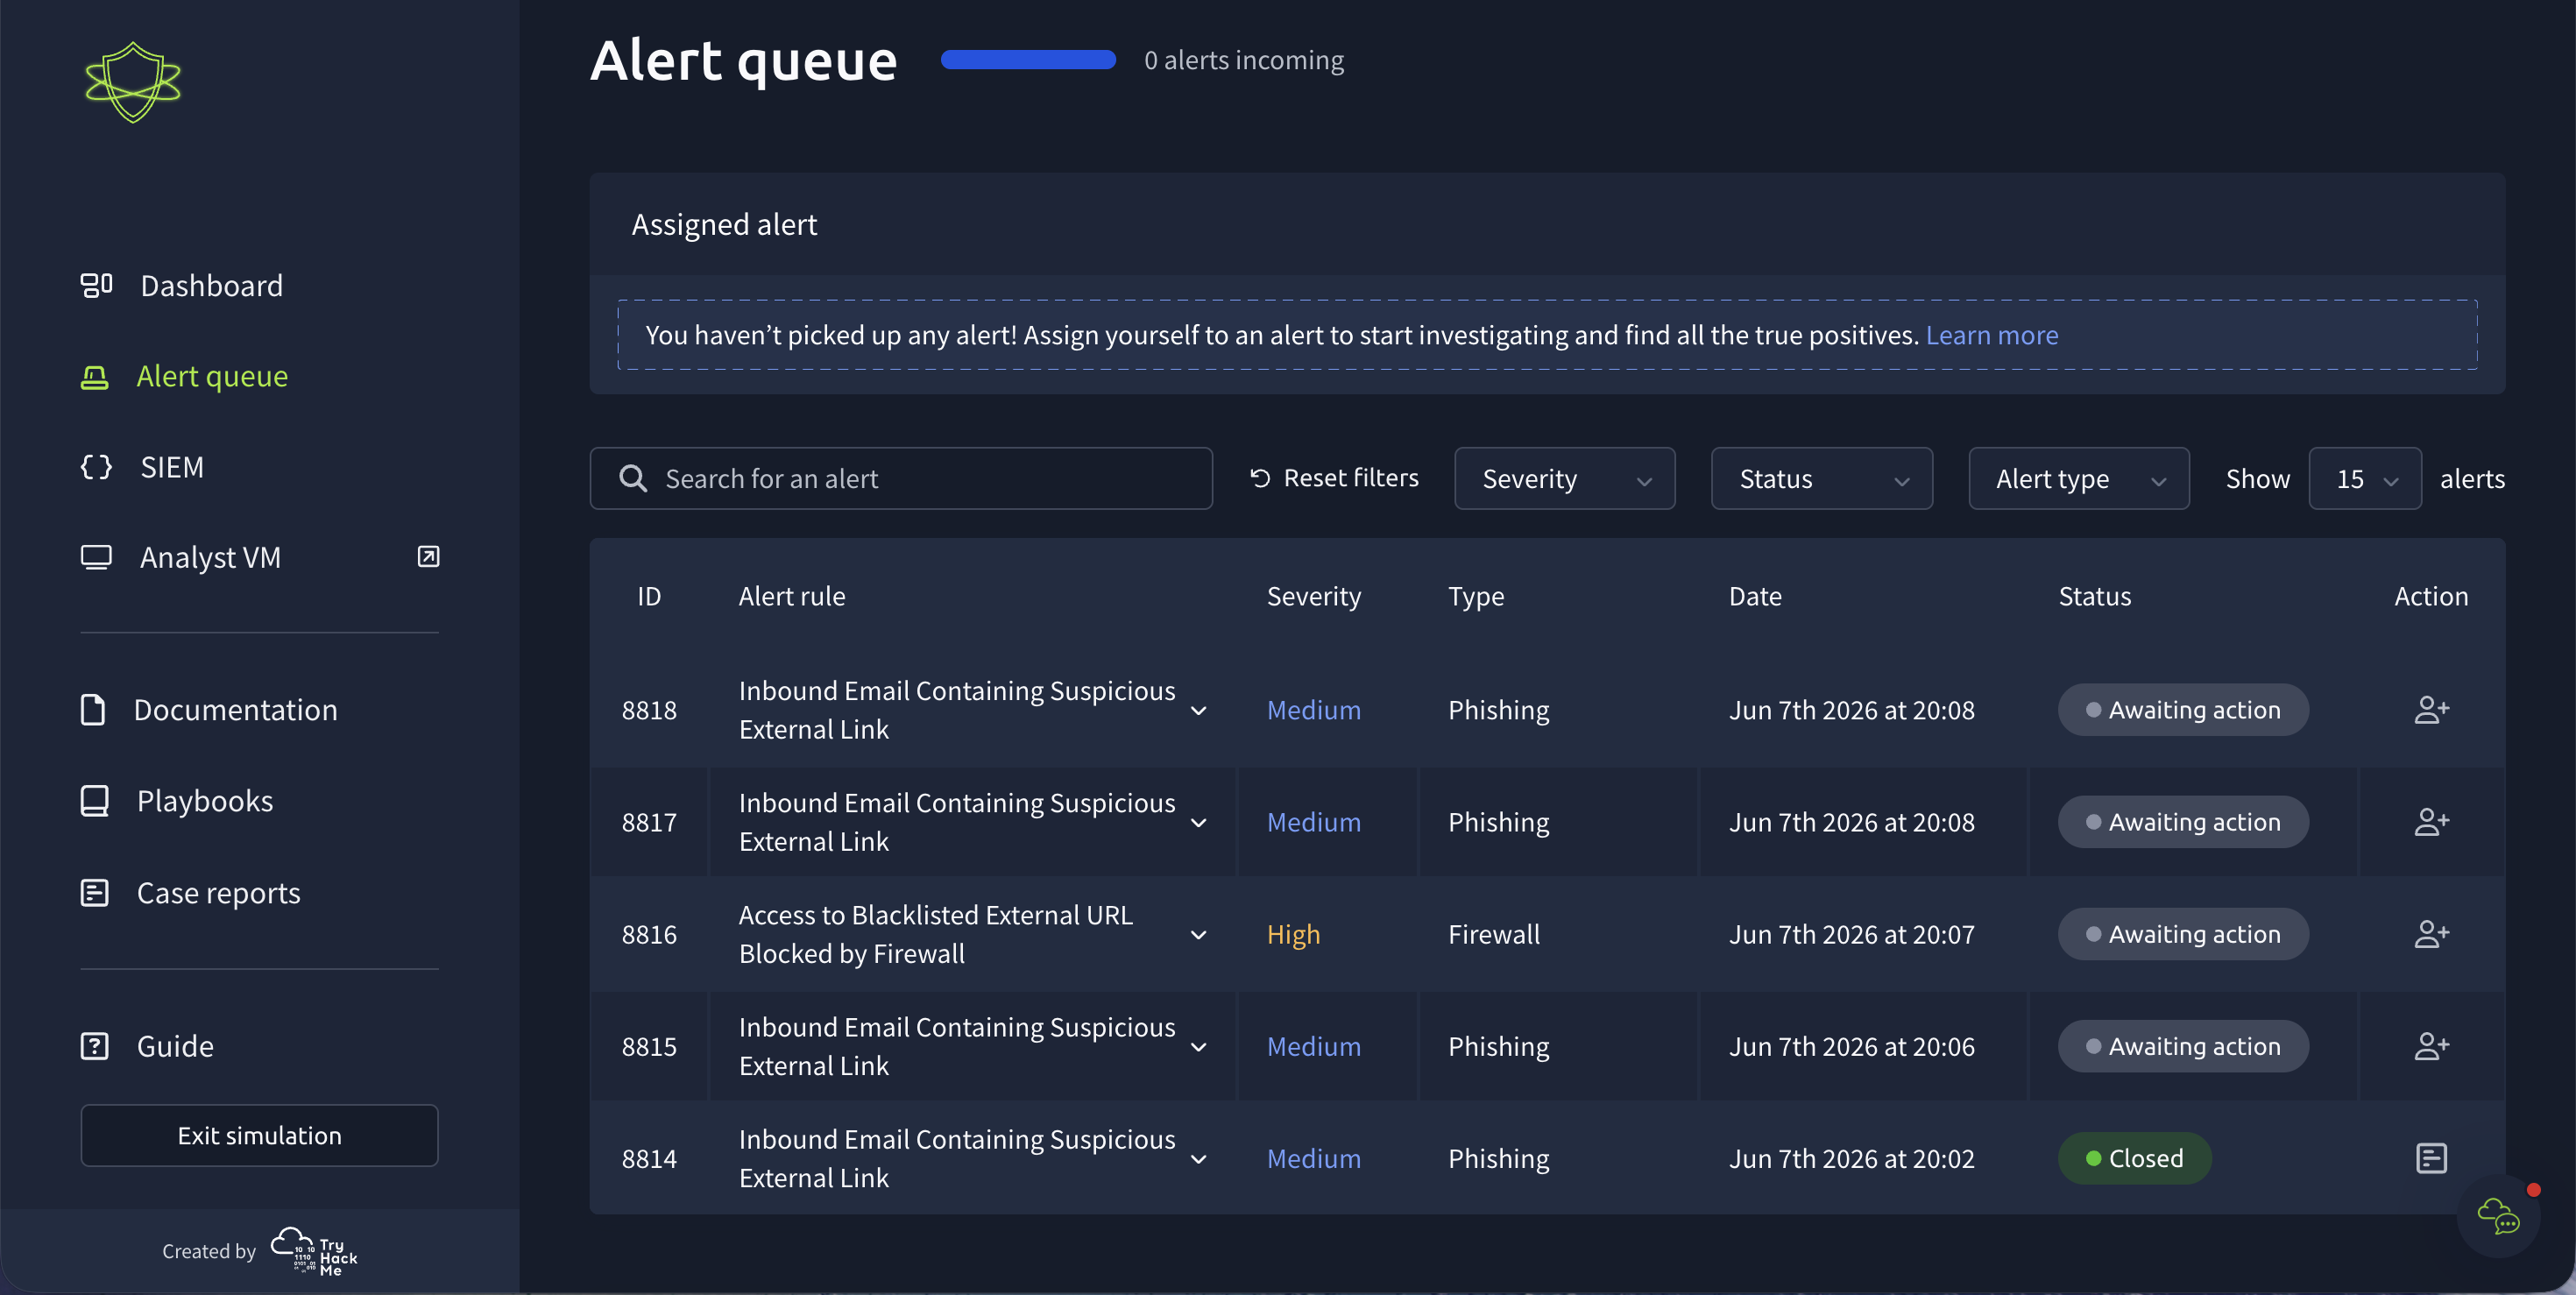2576x1295 pixels.
Task: Assign yourself to alert 8816
Action: tap(2431, 934)
